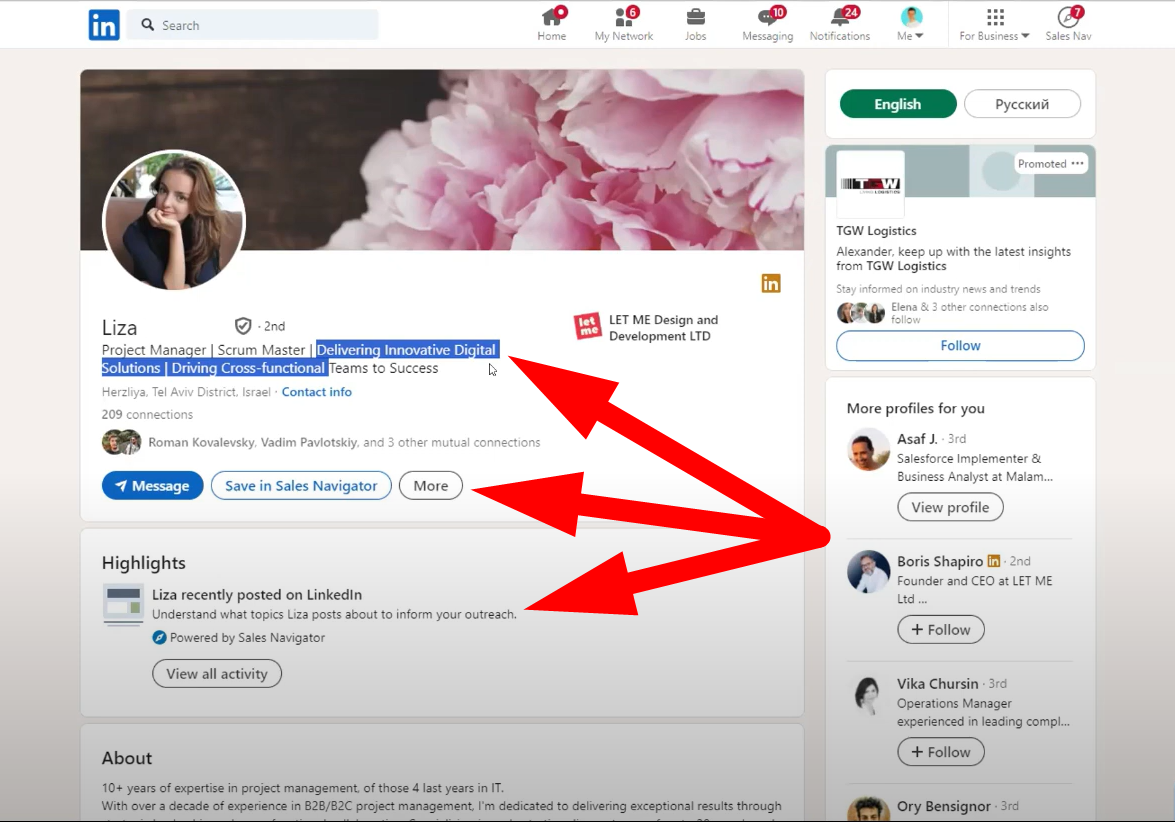
Task: Open LET ME company logo
Action: click(x=588, y=327)
